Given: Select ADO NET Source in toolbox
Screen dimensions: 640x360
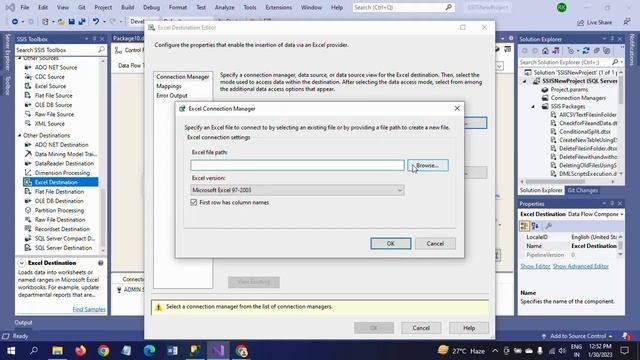Looking at the screenshot, I should (56, 67).
